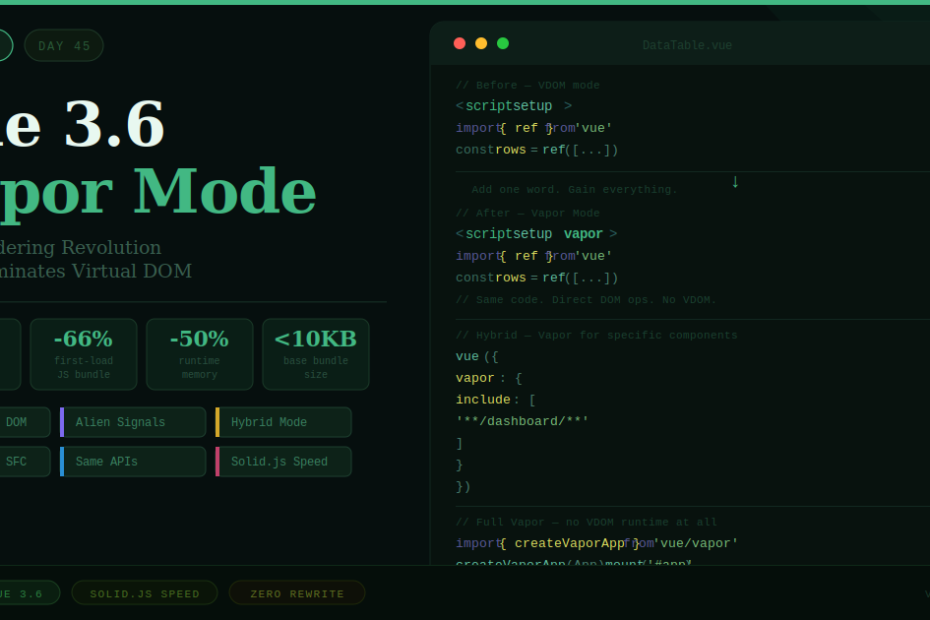Click the Alien Signals feature chip
The width and height of the screenshot is (930, 620).
point(133,422)
